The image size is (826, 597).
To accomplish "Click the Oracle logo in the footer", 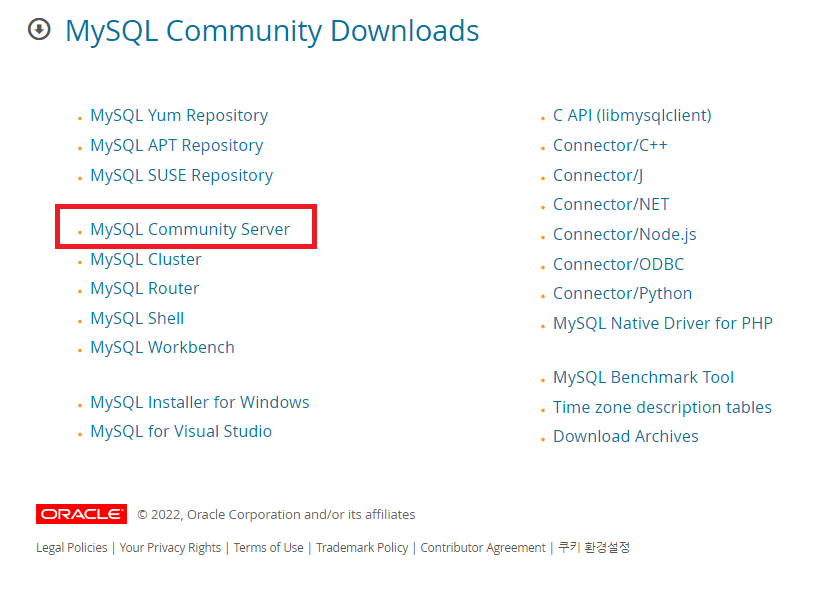I will tap(81, 514).
